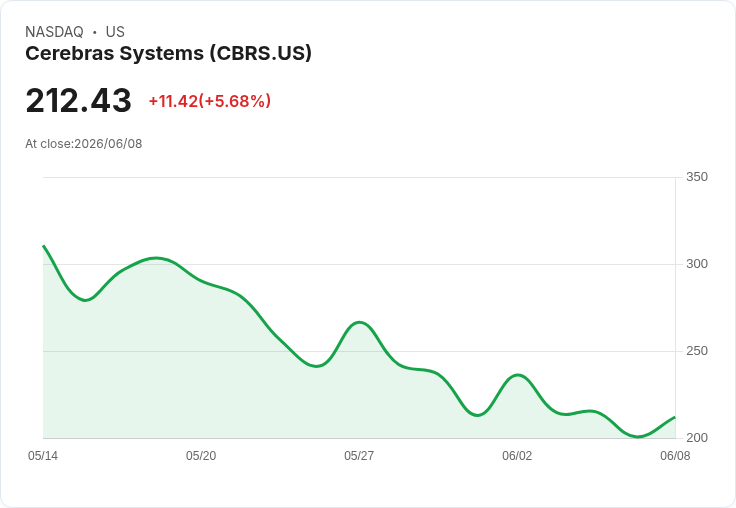This screenshot has height=508, width=736.
Task: Click the chart line endpoint at 06/08
Action: 675,417
